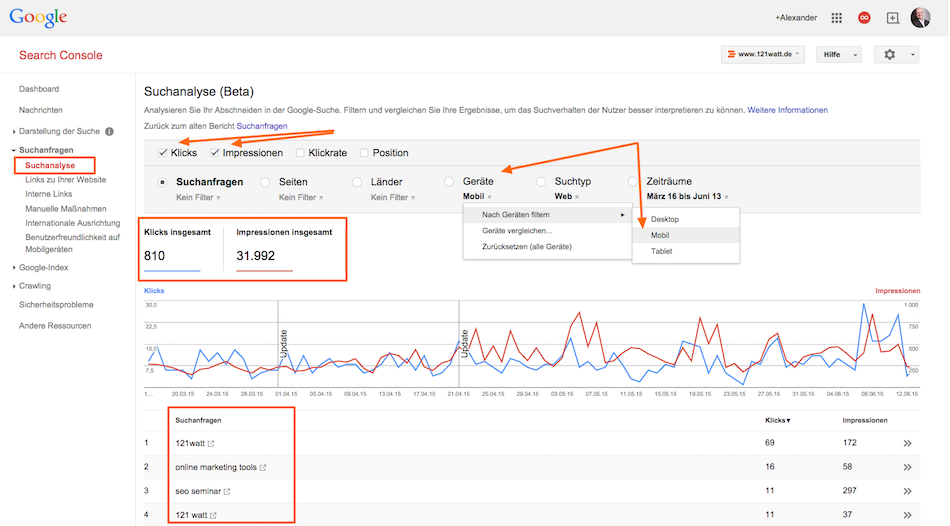950x526 pixels.
Task: Click Impressionen insgesamt value 31.992
Action: (x=255, y=256)
